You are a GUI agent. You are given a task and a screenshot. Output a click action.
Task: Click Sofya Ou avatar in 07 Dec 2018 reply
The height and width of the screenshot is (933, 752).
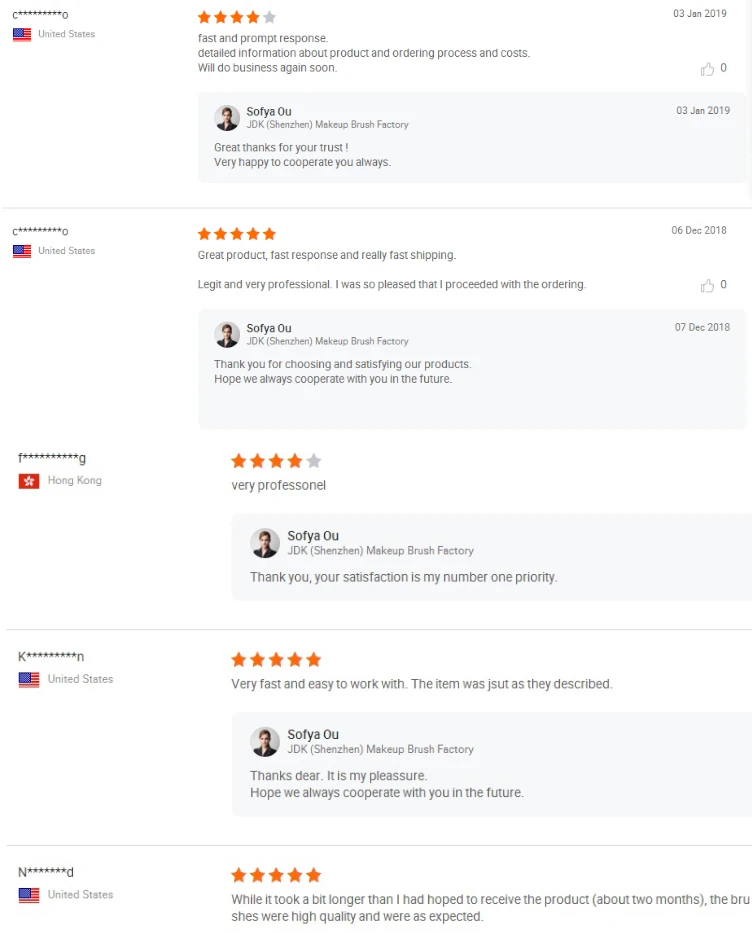click(x=227, y=335)
